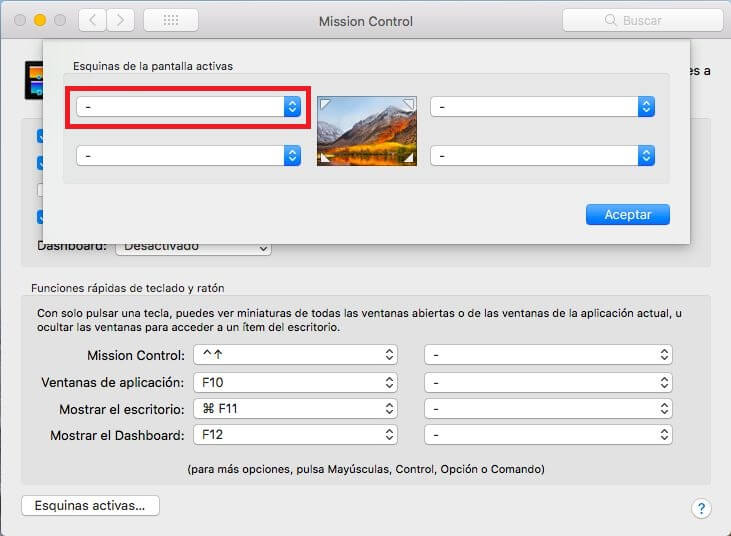This screenshot has width=731, height=536.
Task: Click the '(para más opciones, pulsa Mayúsculas…)' hint
Action: click(x=366, y=469)
